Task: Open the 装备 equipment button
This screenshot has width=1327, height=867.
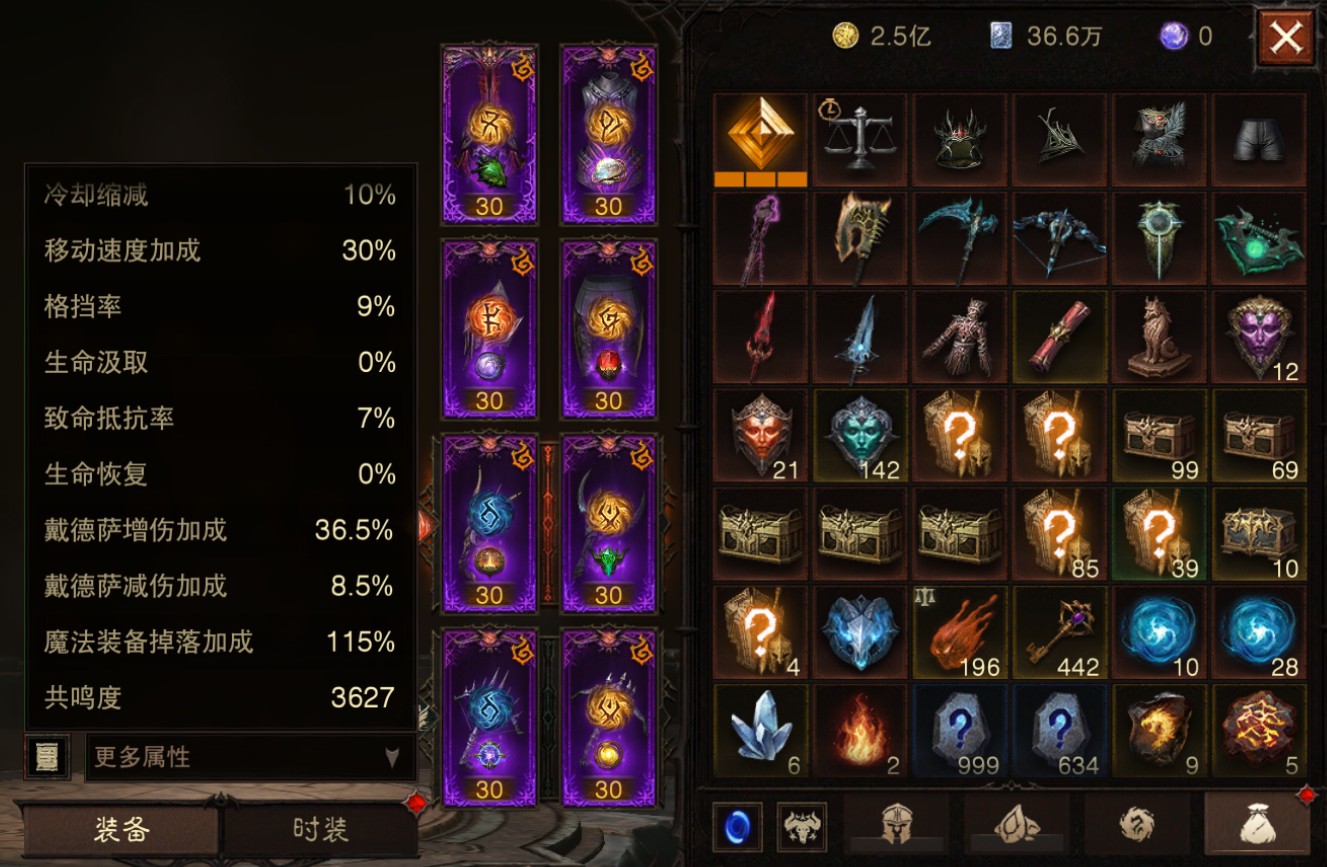Action: (x=121, y=829)
